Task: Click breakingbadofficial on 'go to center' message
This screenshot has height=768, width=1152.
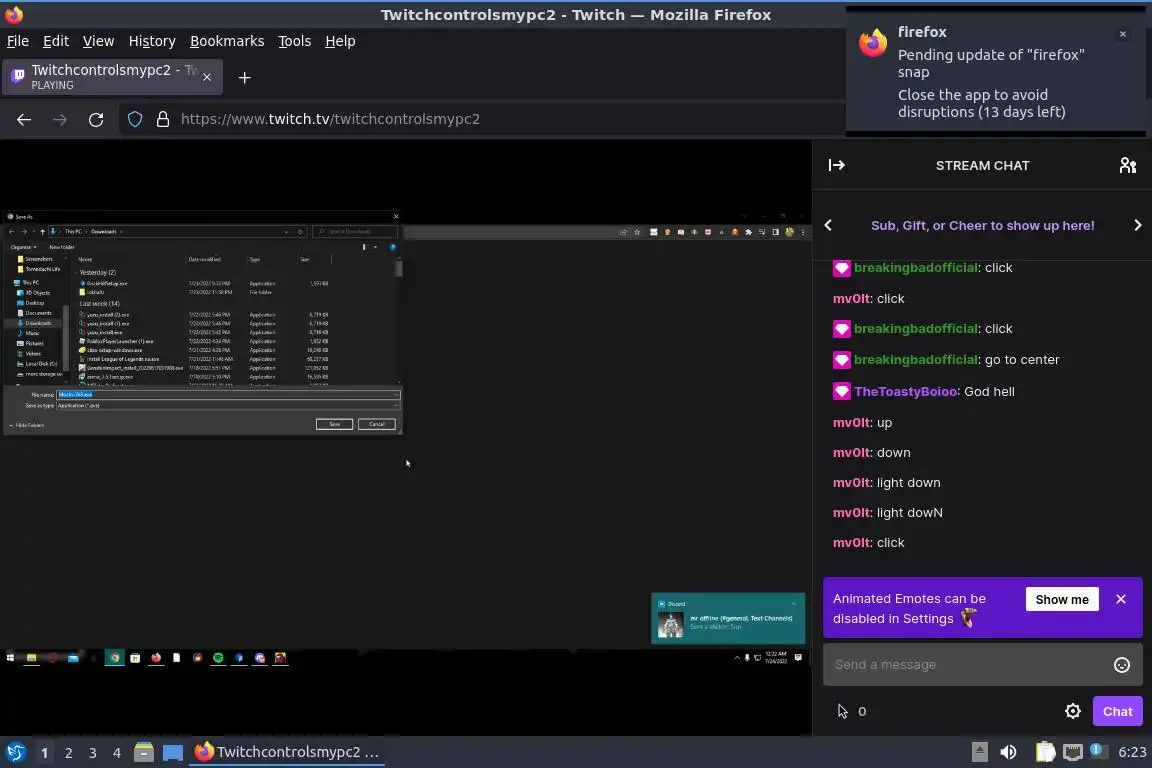Action: point(915,360)
